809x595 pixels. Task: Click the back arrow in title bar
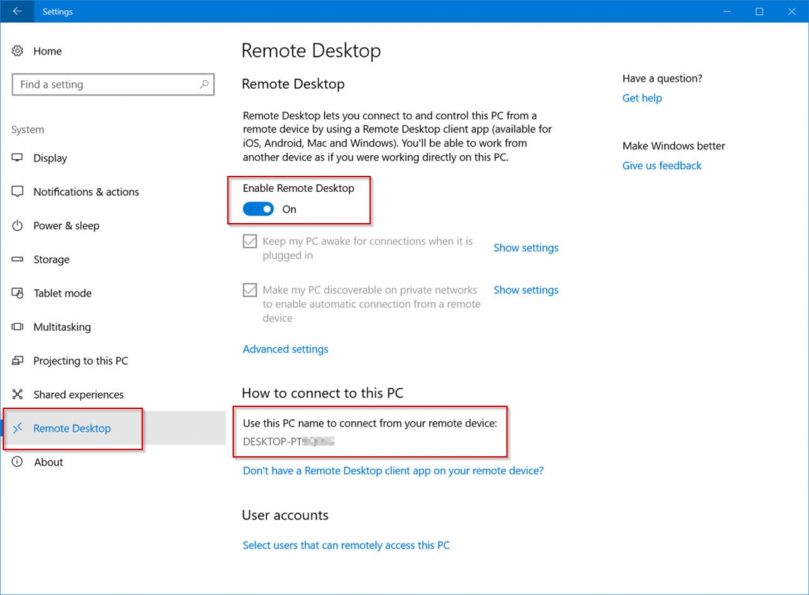click(x=17, y=11)
